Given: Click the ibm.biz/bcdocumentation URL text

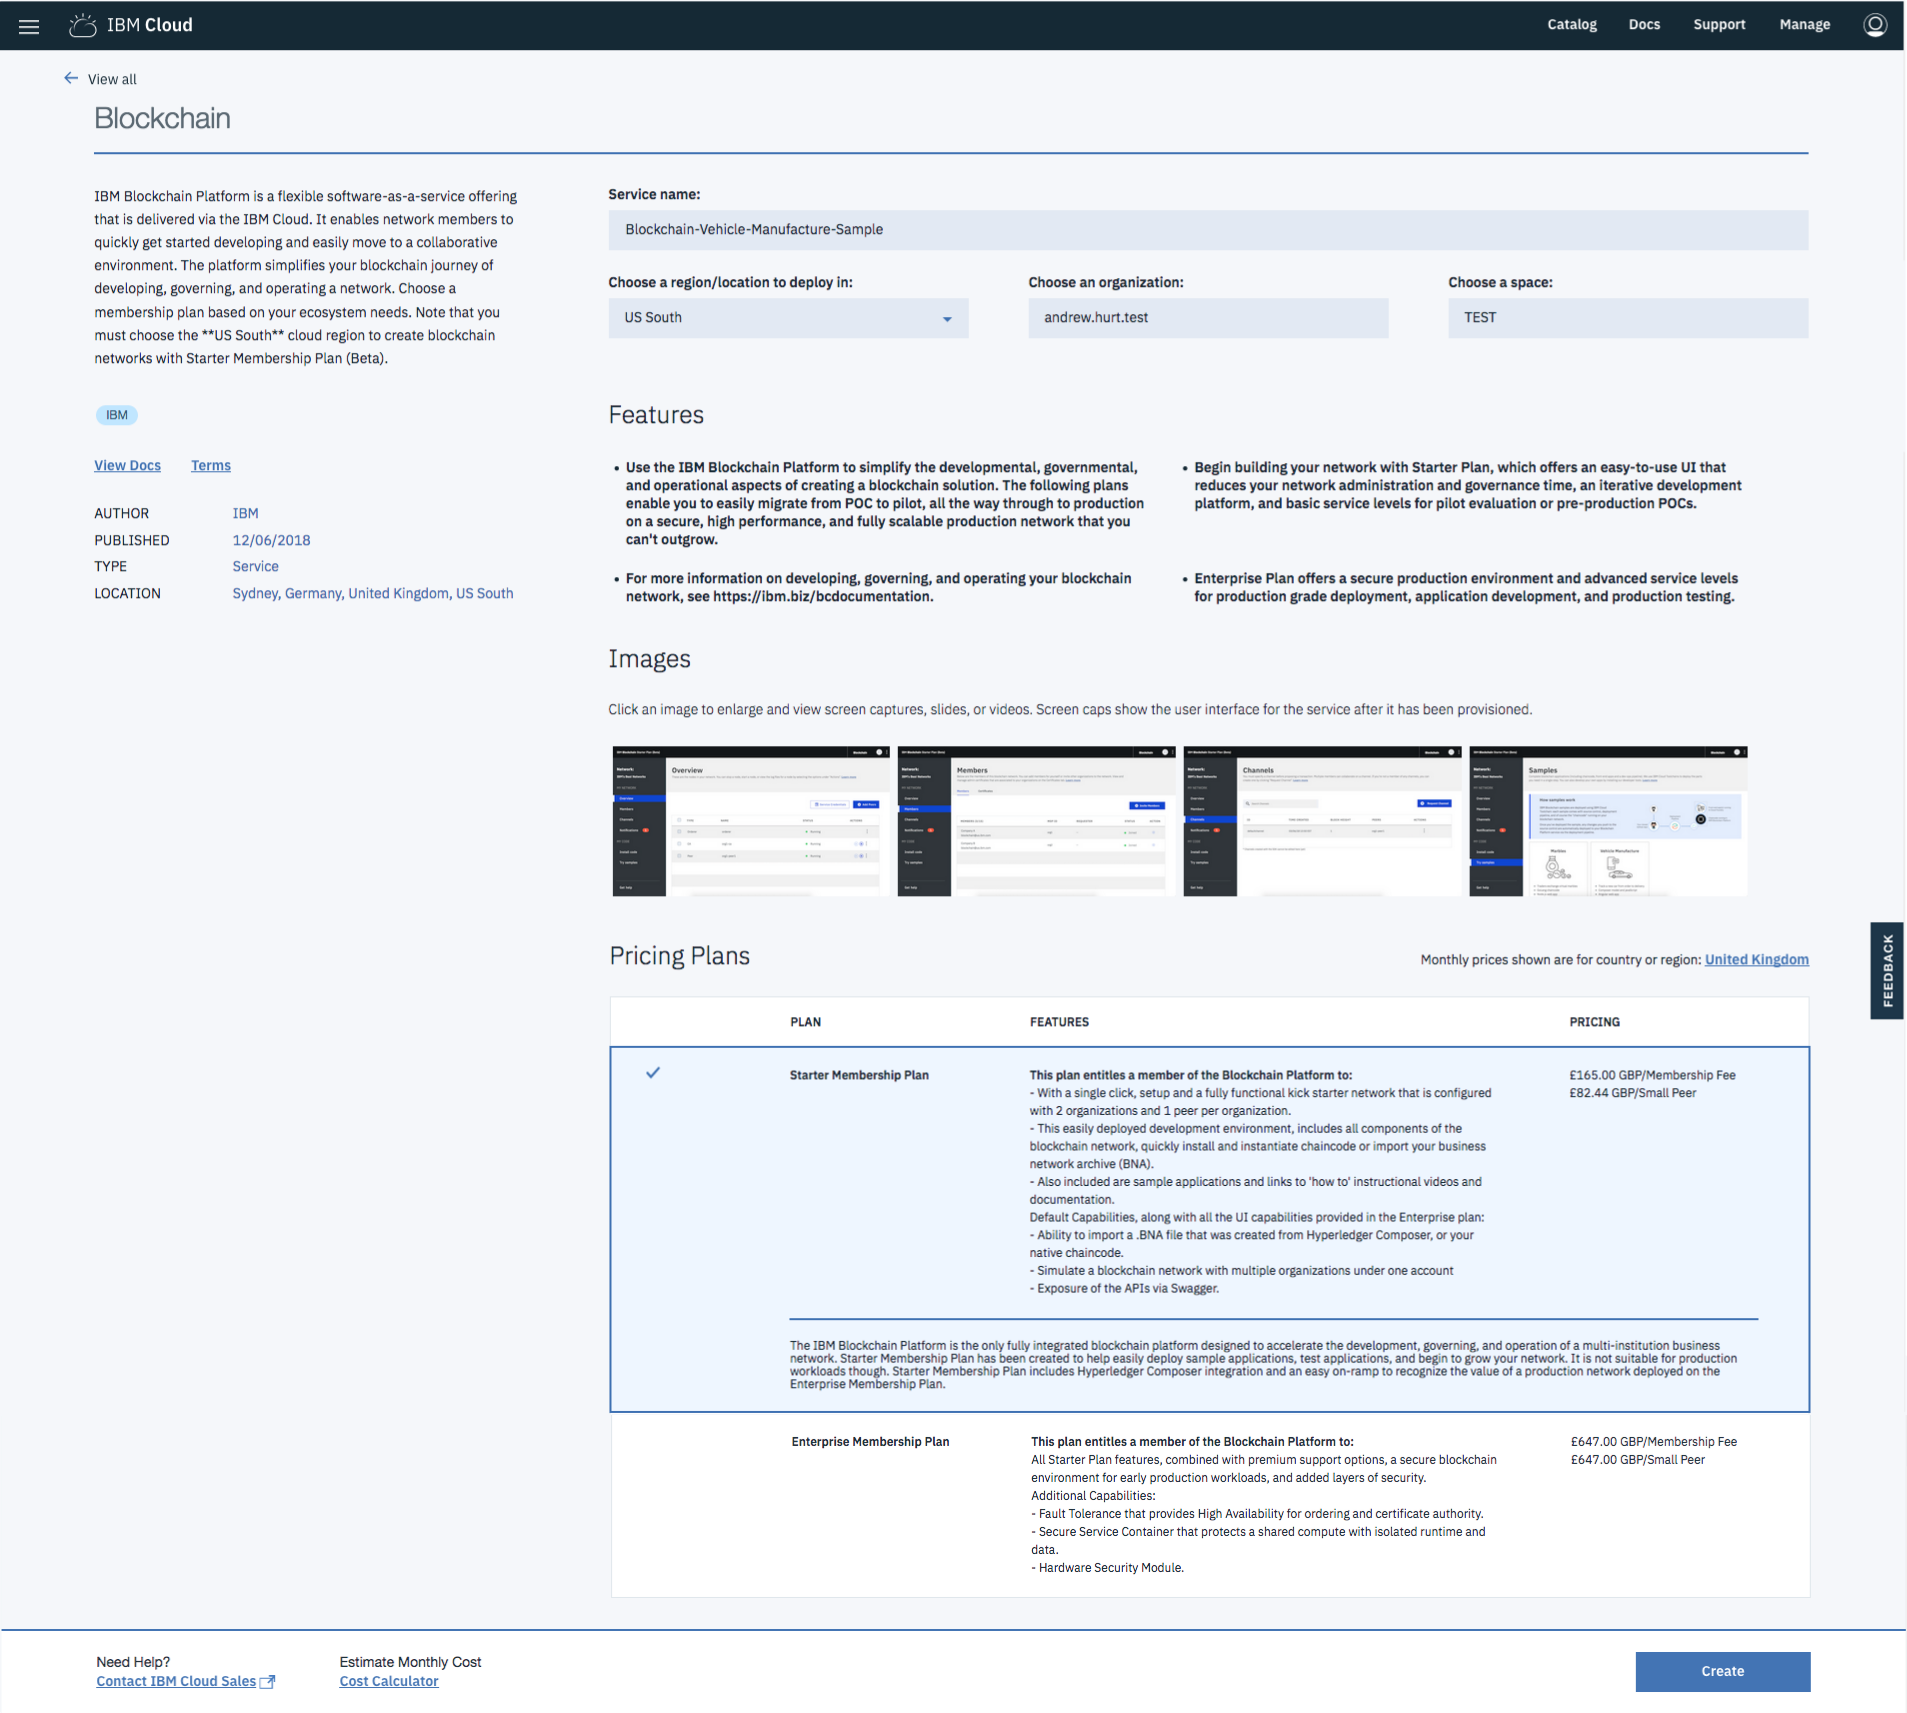Looking at the screenshot, I should (x=823, y=597).
